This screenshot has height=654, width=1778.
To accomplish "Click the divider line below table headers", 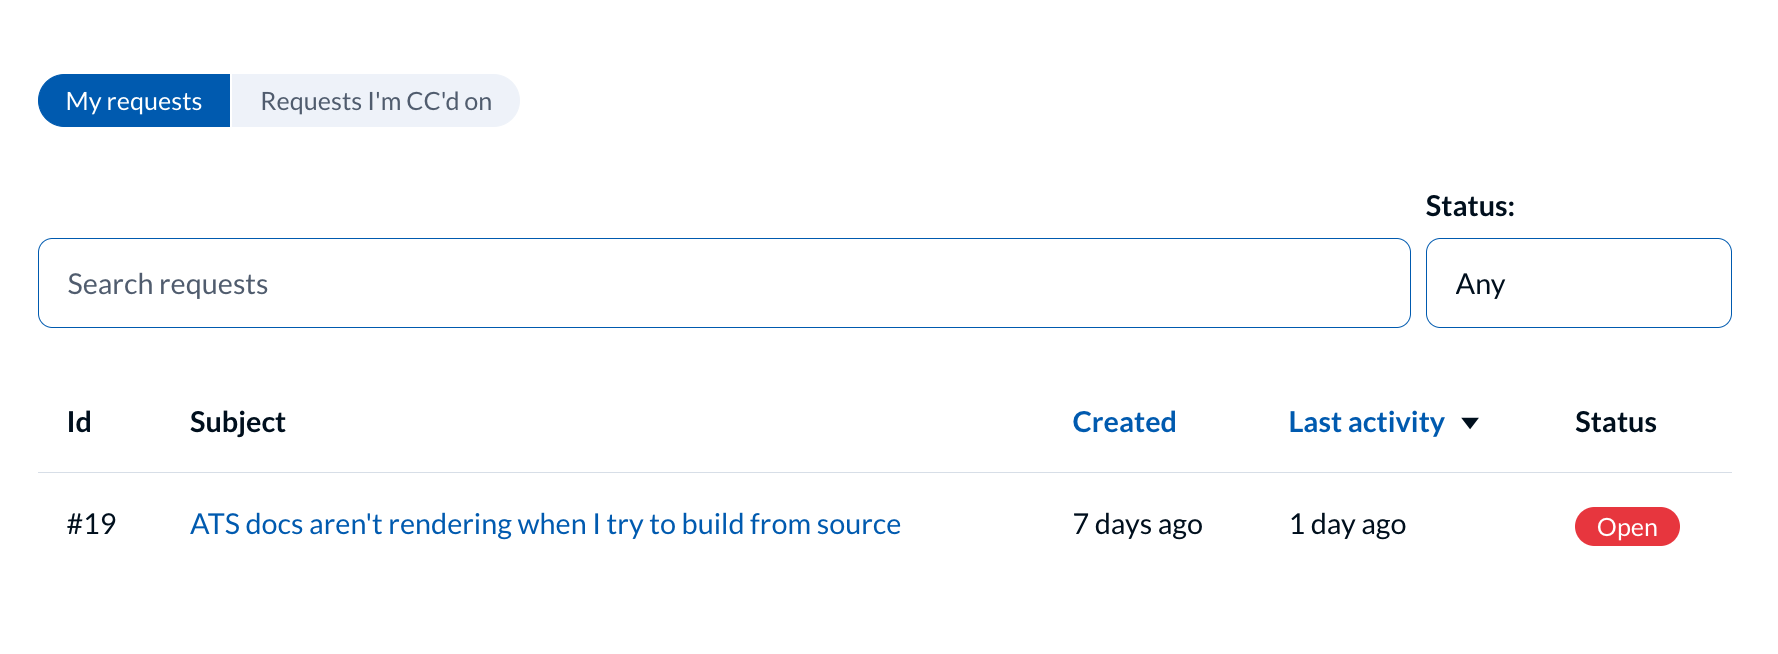I will click(x=884, y=472).
